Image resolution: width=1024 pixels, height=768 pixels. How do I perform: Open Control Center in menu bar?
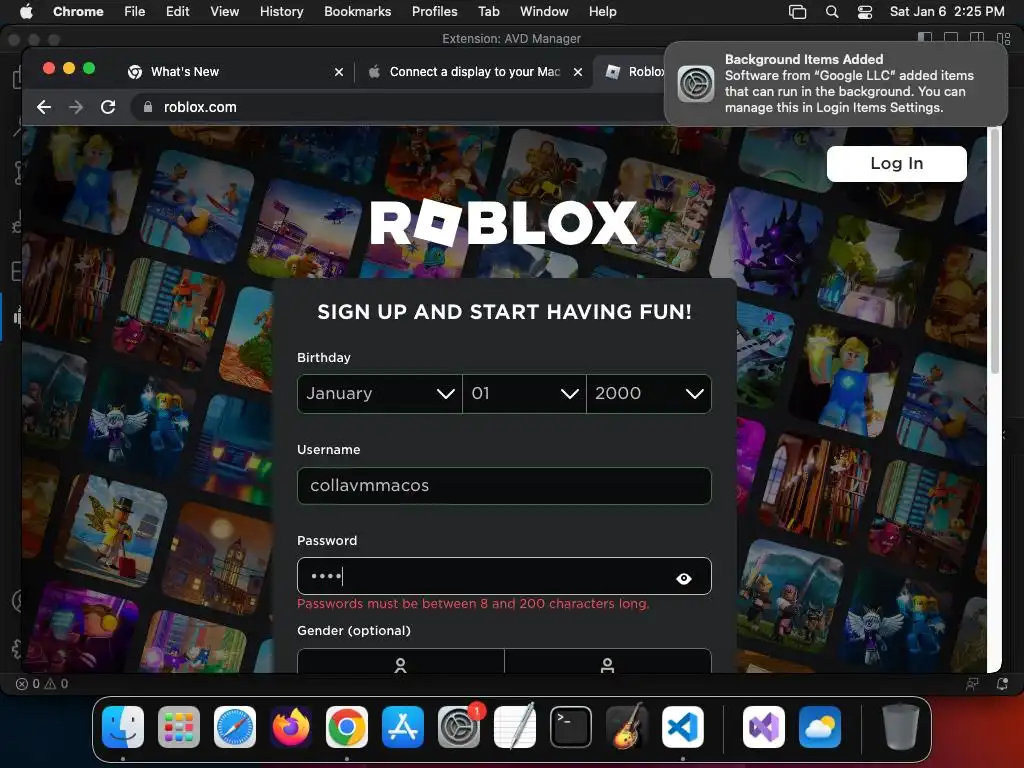tap(865, 12)
